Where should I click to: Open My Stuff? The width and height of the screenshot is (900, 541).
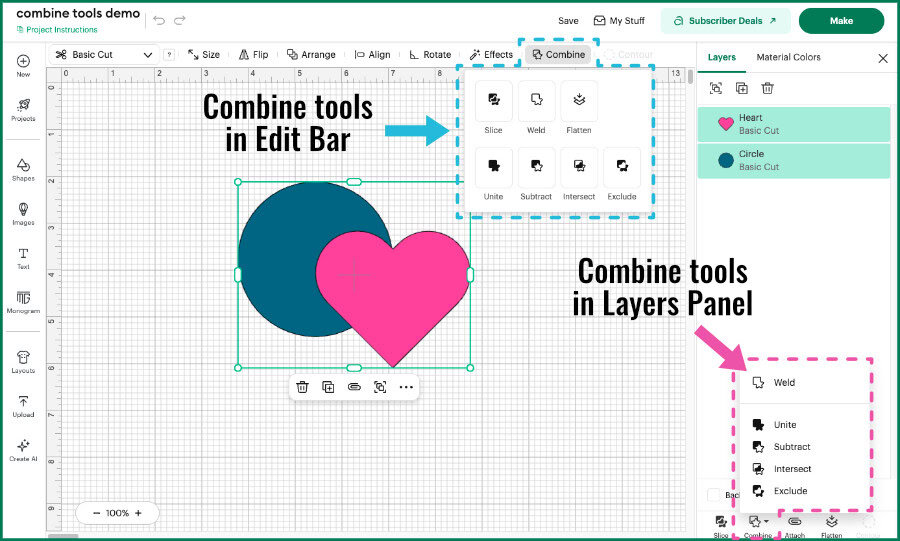[619, 21]
